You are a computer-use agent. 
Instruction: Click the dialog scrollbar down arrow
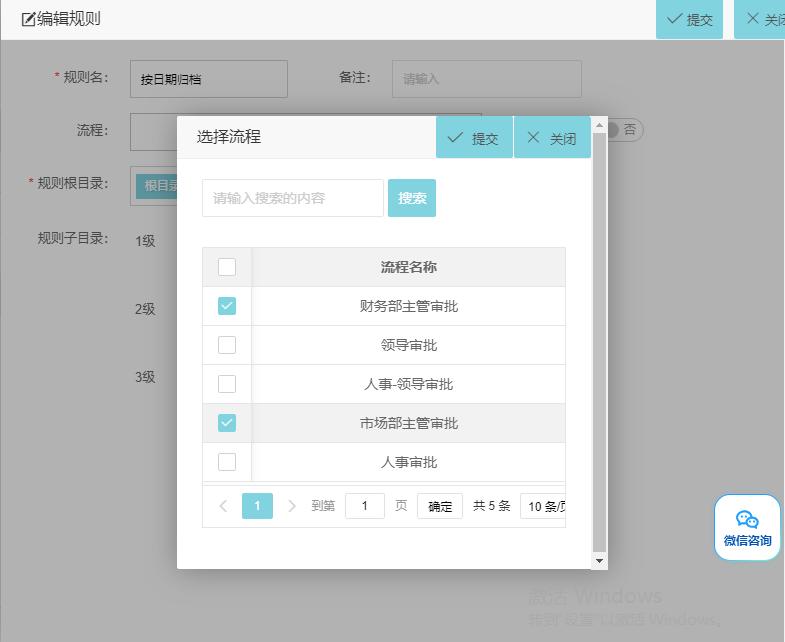click(x=599, y=560)
